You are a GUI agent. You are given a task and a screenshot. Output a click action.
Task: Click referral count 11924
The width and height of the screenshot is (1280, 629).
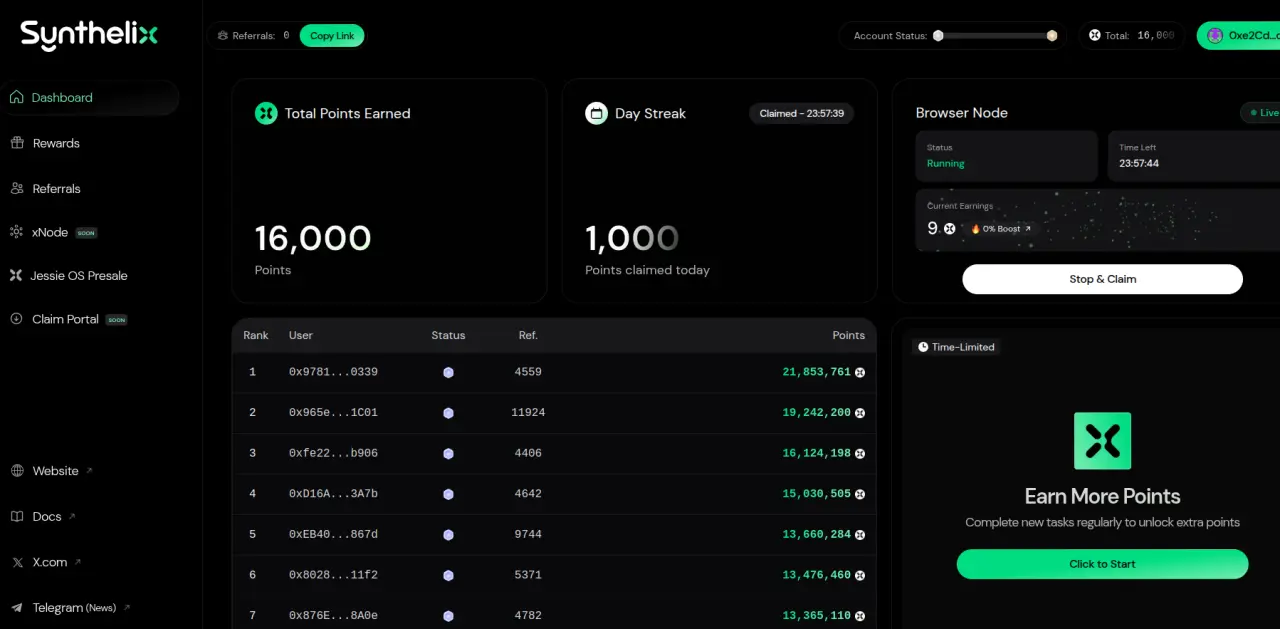point(528,412)
